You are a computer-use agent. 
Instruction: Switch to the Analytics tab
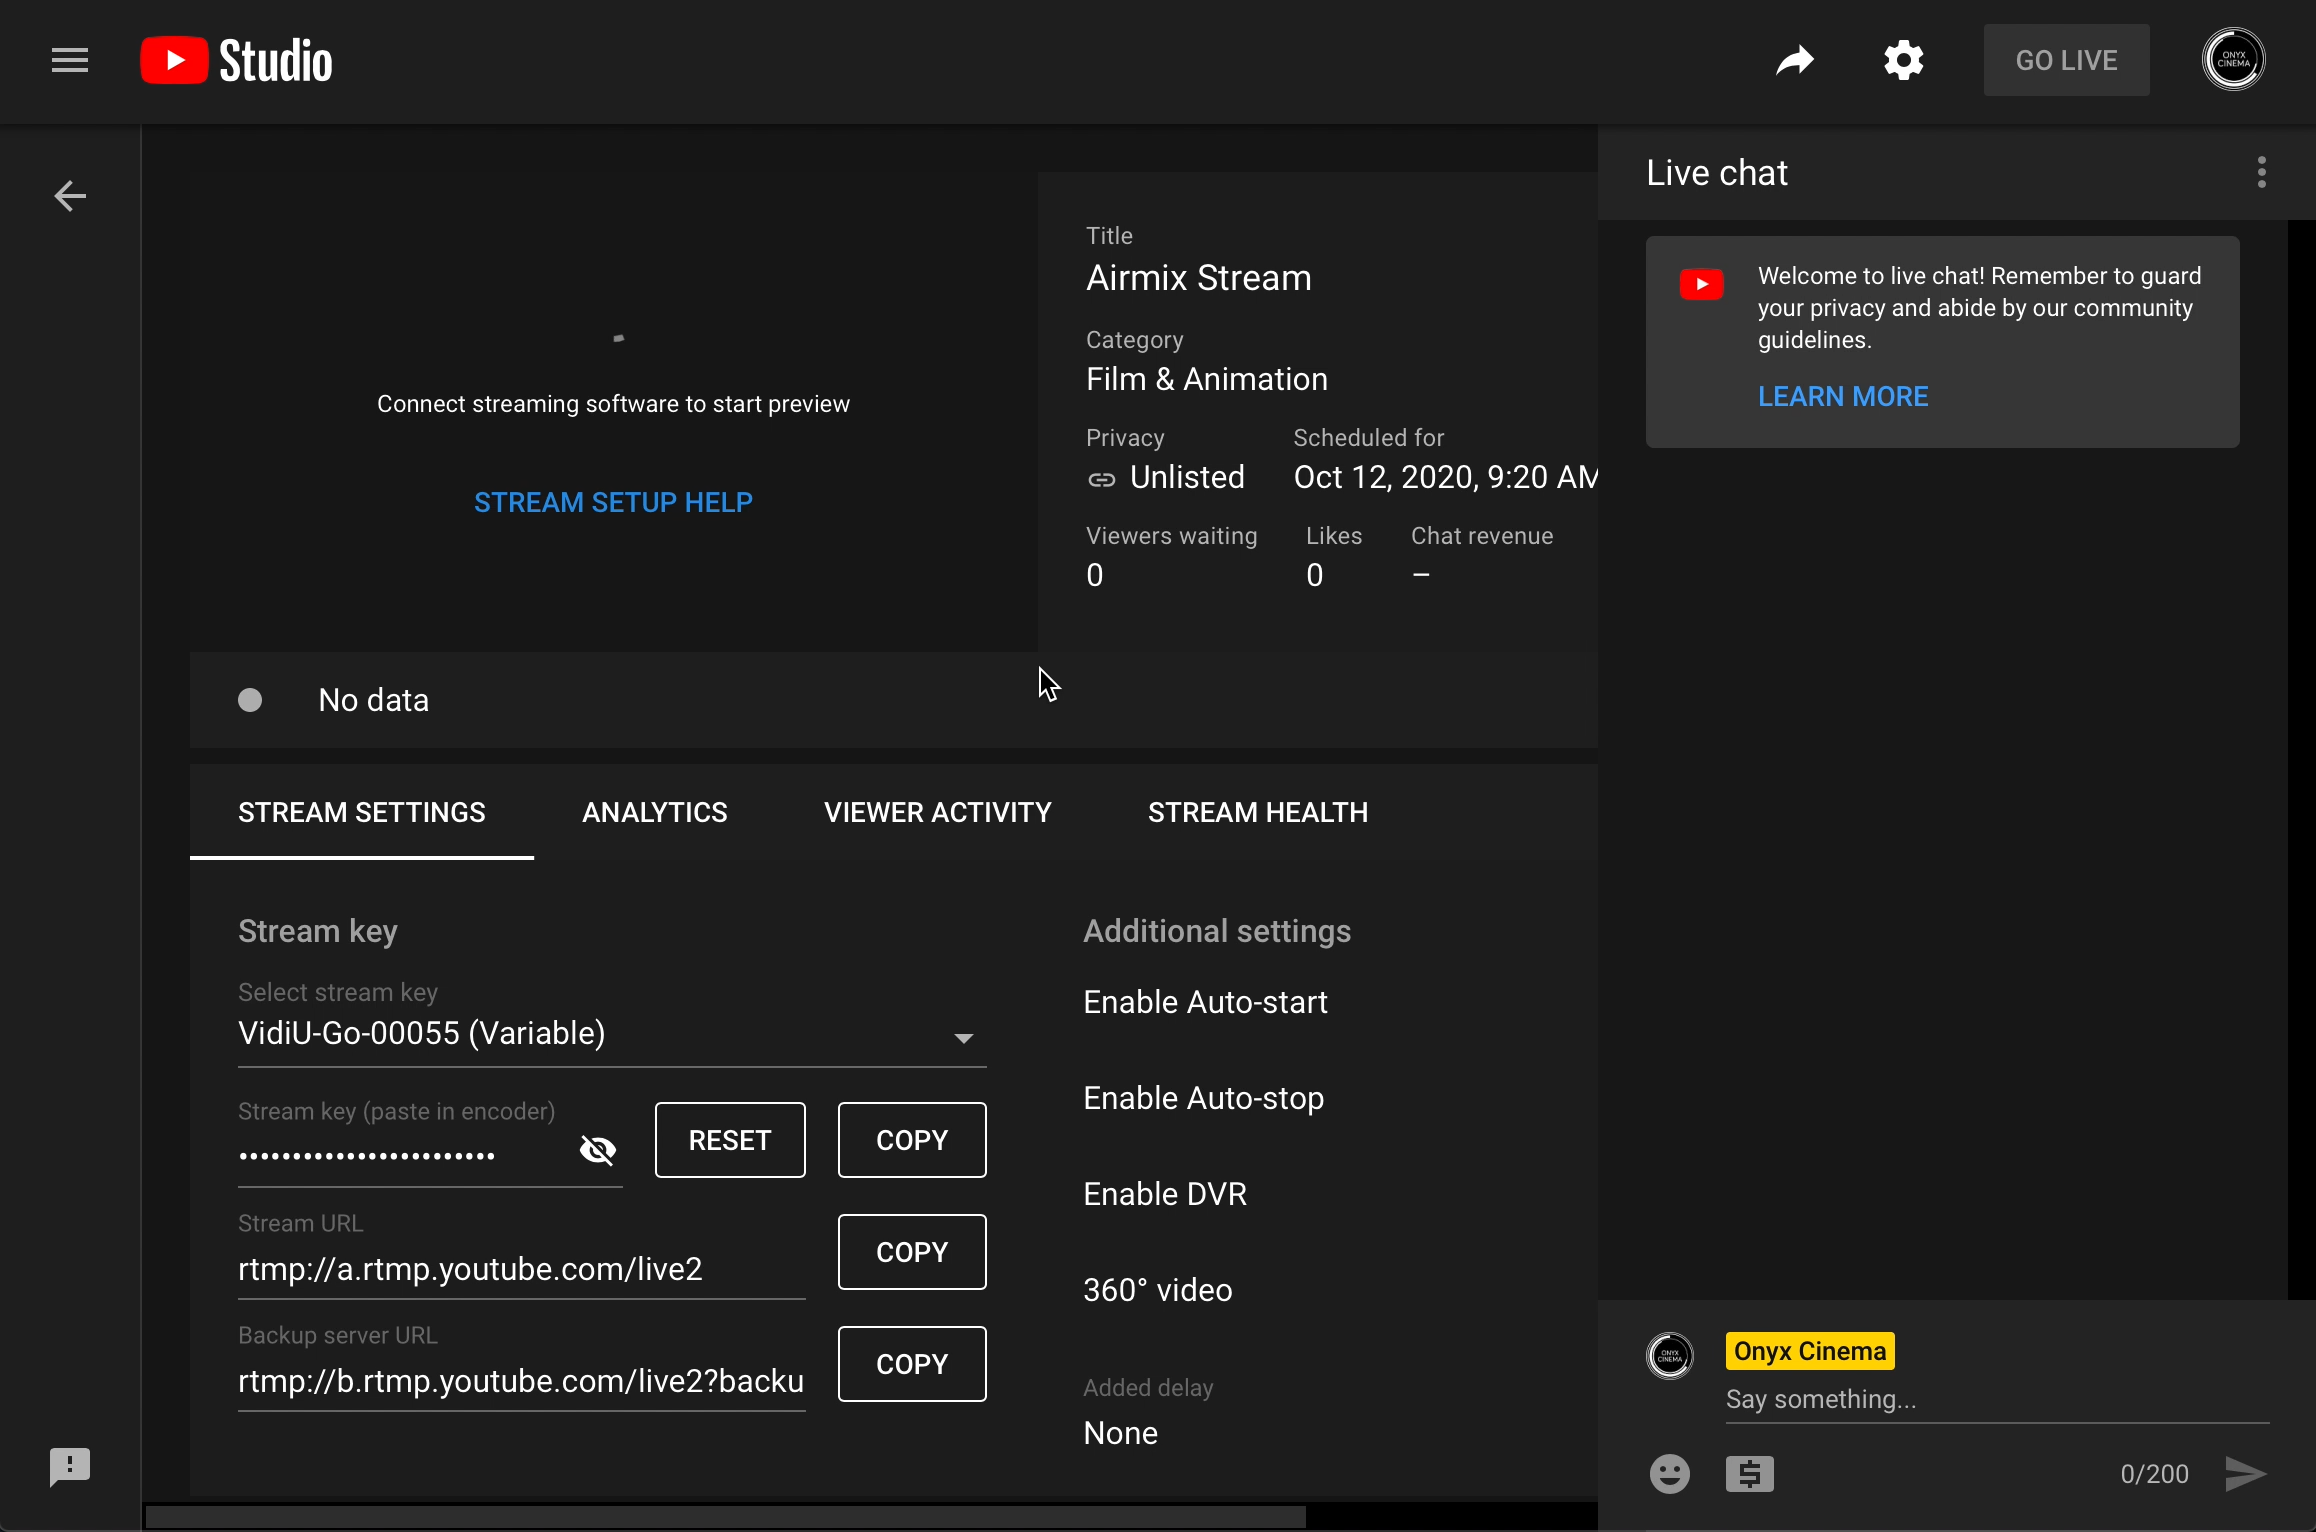click(655, 812)
